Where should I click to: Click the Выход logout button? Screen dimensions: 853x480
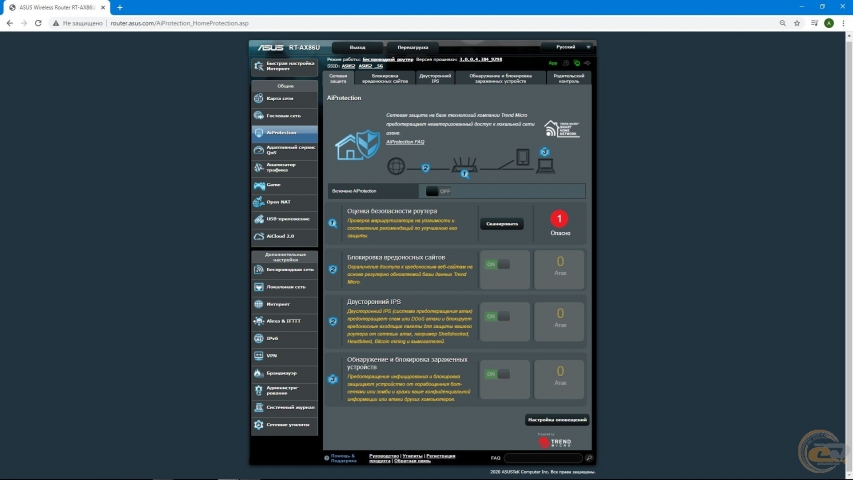click(x=357, y=47)
